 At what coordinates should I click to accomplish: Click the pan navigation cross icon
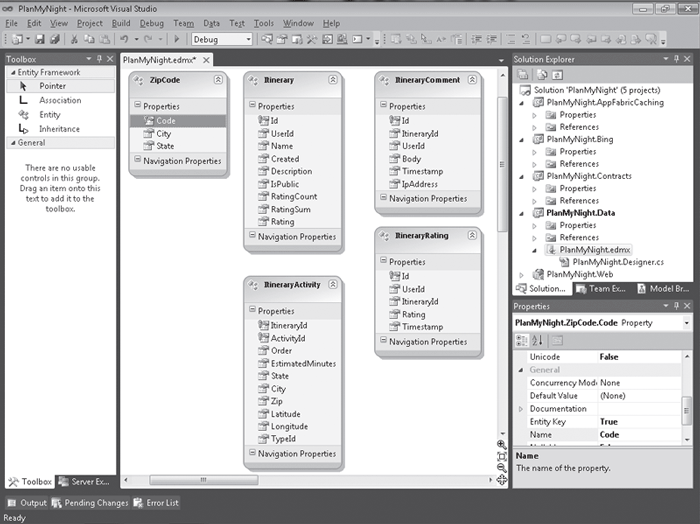tap(502, 480)
